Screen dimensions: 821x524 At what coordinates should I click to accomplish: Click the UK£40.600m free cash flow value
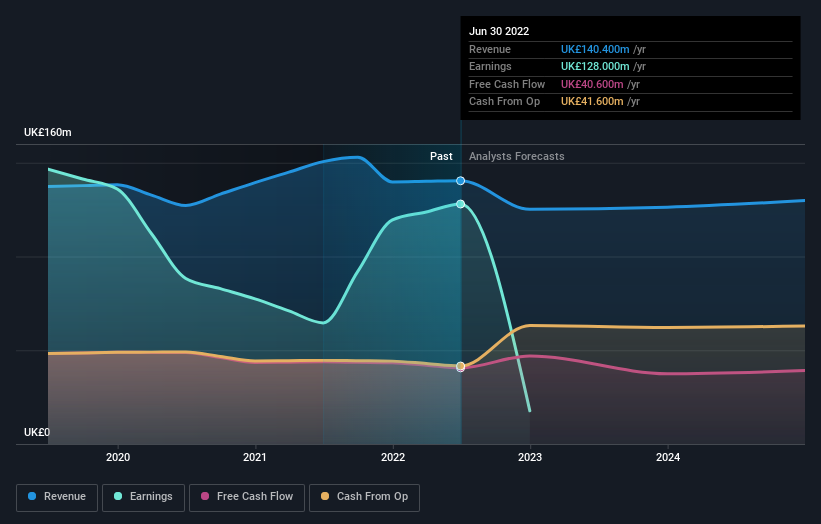(x=592, y=84)
